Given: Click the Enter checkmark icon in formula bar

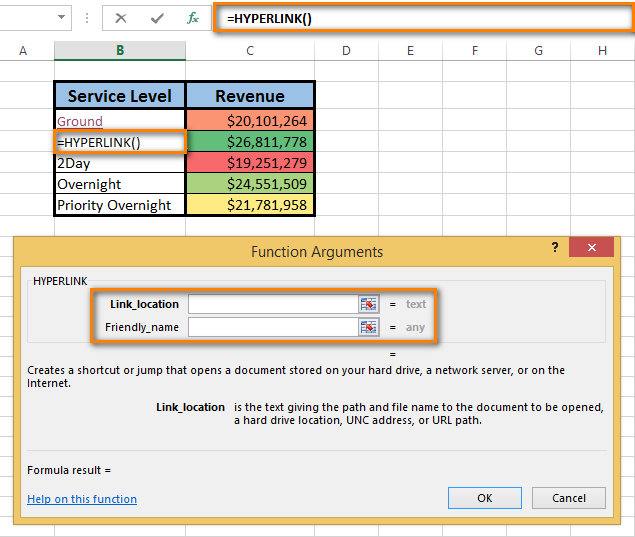Looking at the screenshot, I should pyautogui.click(x=157, y=18).
